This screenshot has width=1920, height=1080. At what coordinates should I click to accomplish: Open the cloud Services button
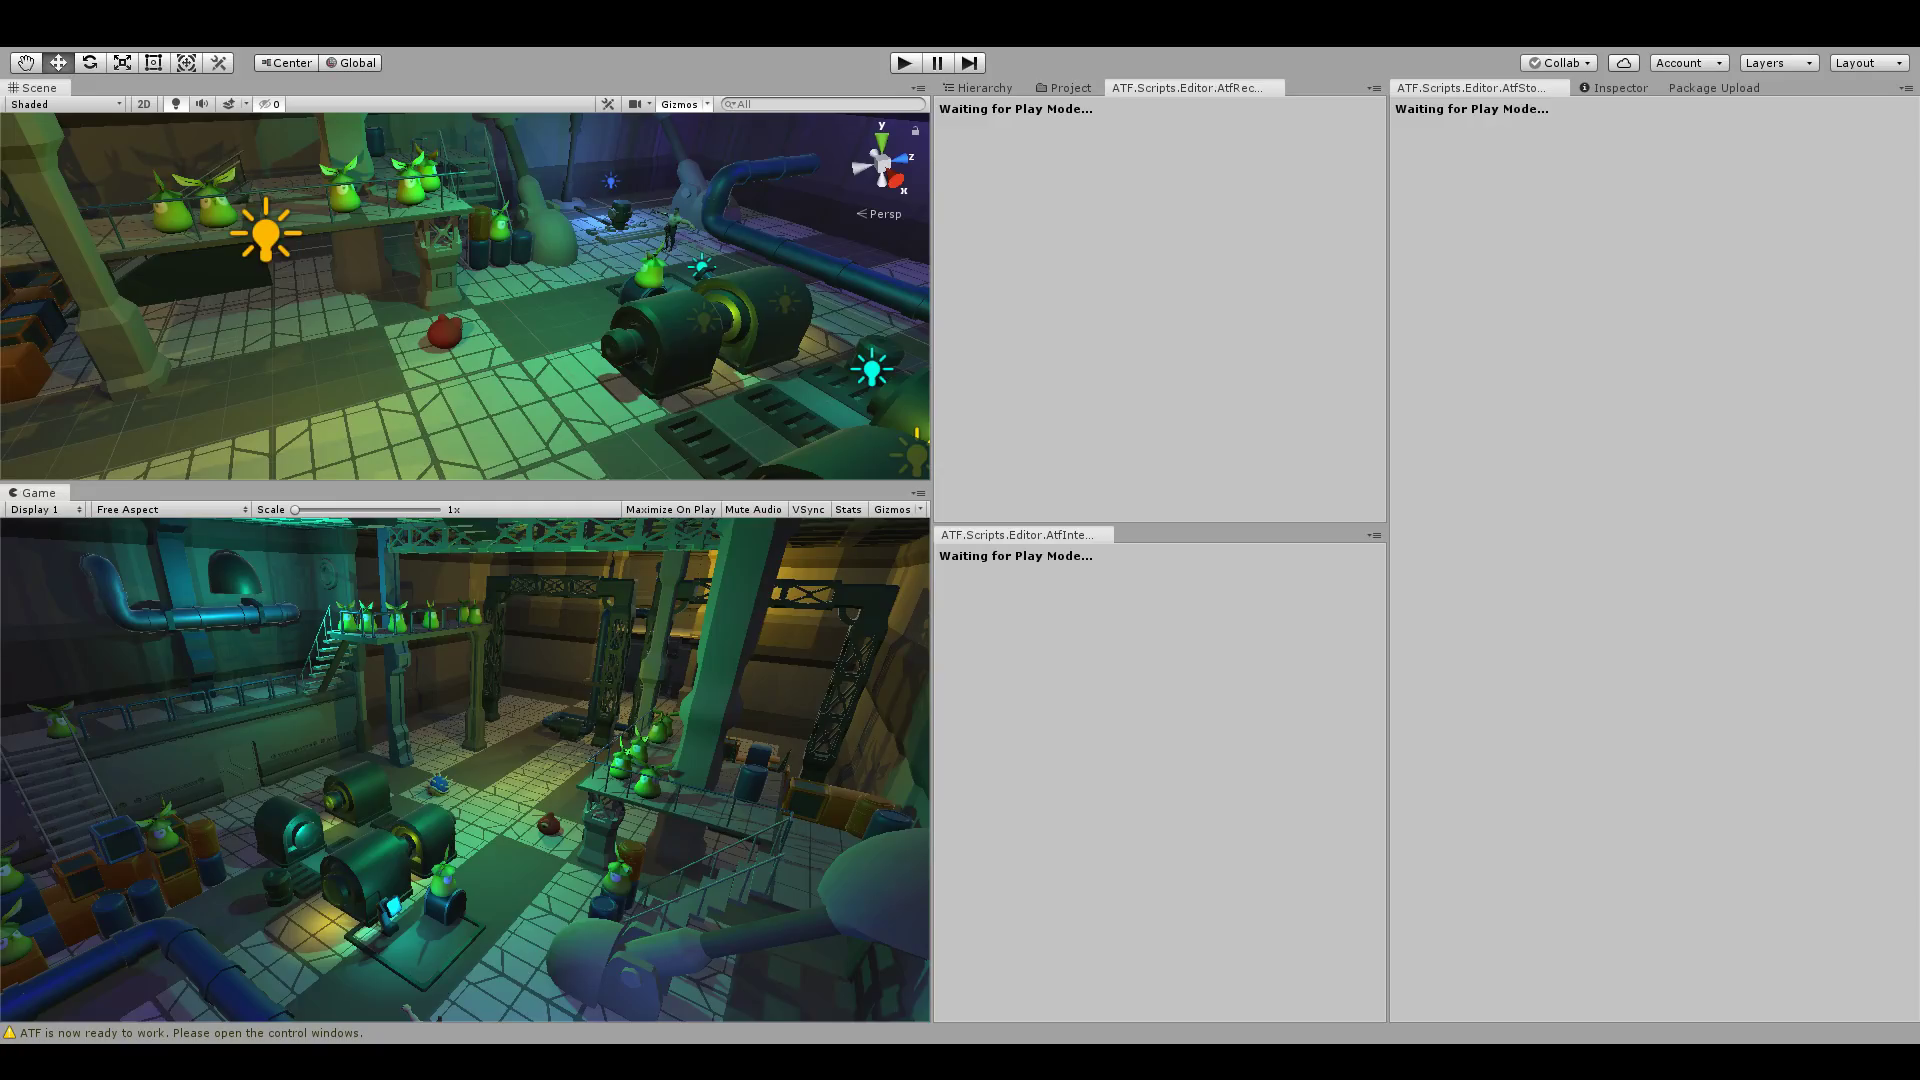point(1624,63)
